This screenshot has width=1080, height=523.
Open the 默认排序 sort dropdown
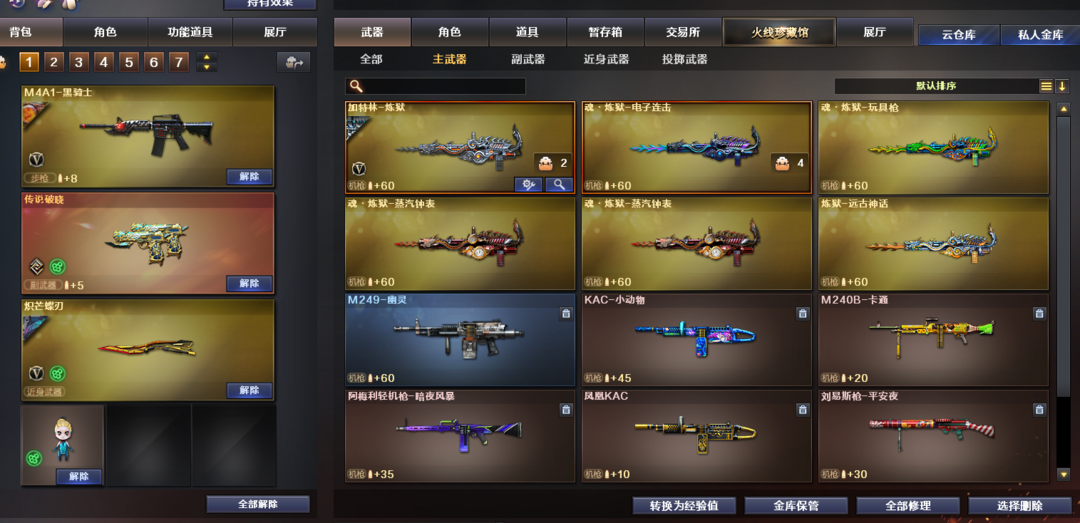936,86
